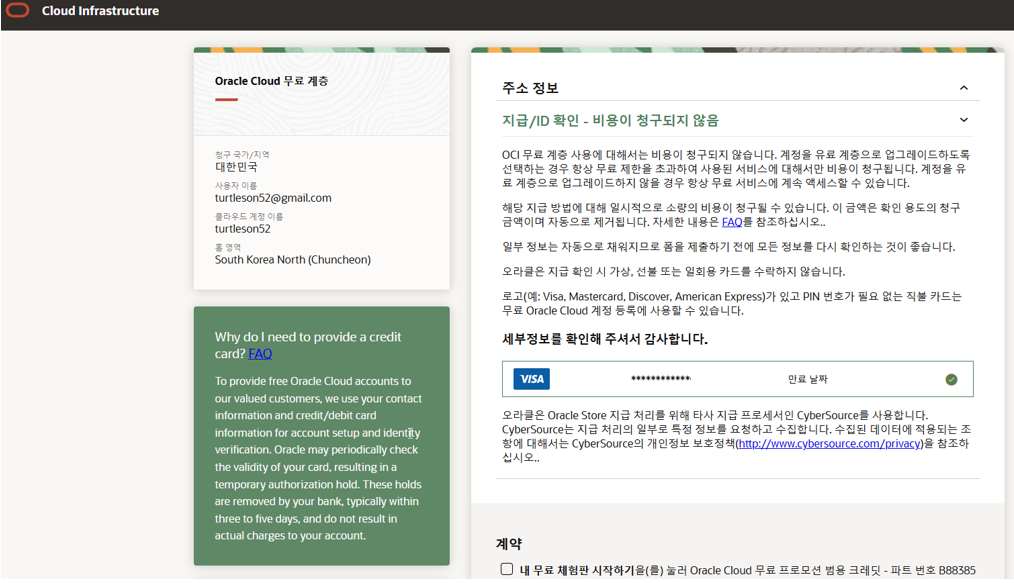
Task: Click the turtleson52 cloud account name
Action: [x=243, y=229]
